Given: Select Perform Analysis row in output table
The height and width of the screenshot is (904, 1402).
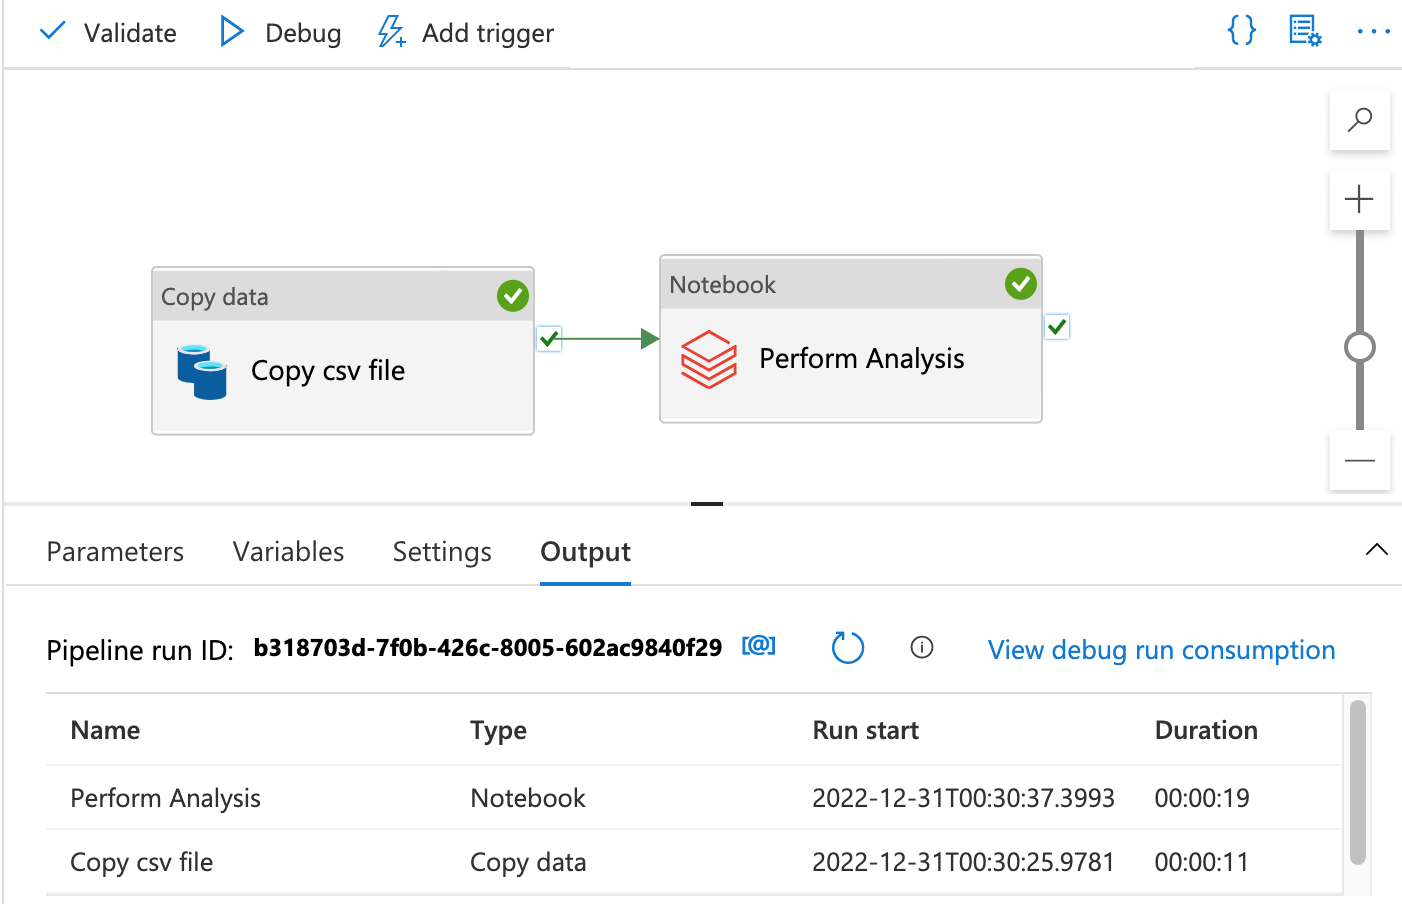Looking at the screenshot, I should 694,798.
